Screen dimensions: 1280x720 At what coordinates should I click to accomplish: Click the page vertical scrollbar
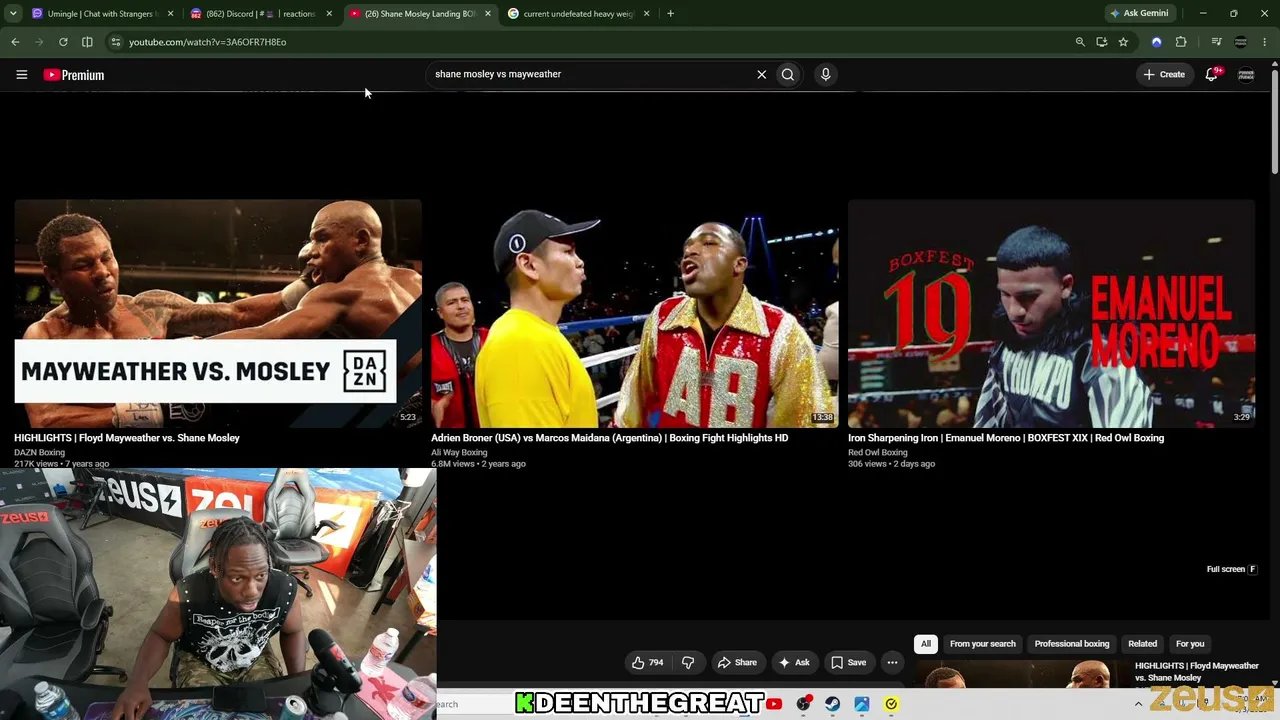click(x=1275, y=120)
